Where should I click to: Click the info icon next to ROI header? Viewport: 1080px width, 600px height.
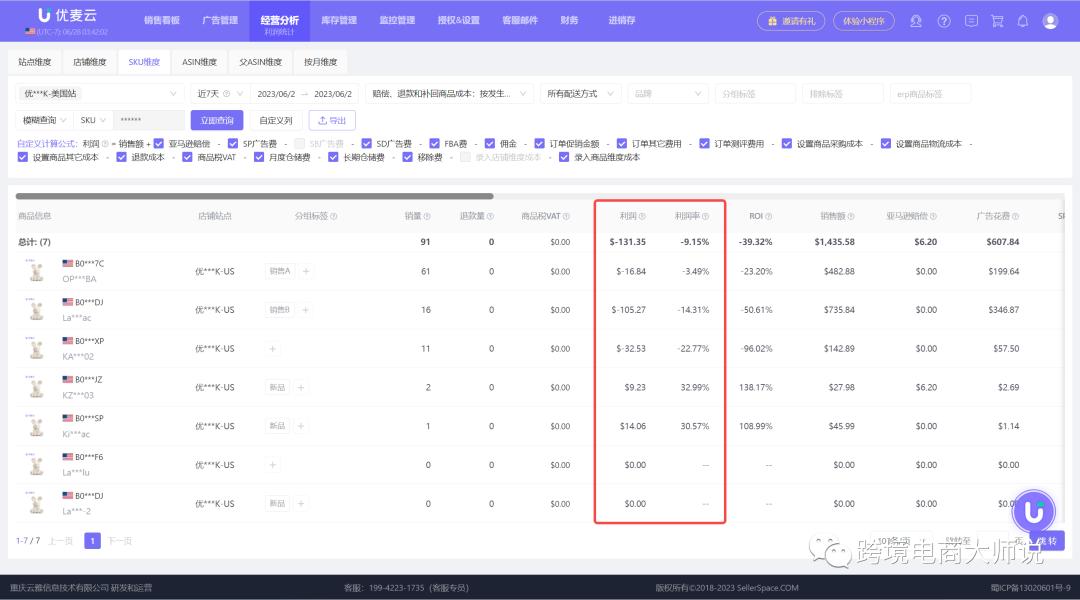[769, 216]
